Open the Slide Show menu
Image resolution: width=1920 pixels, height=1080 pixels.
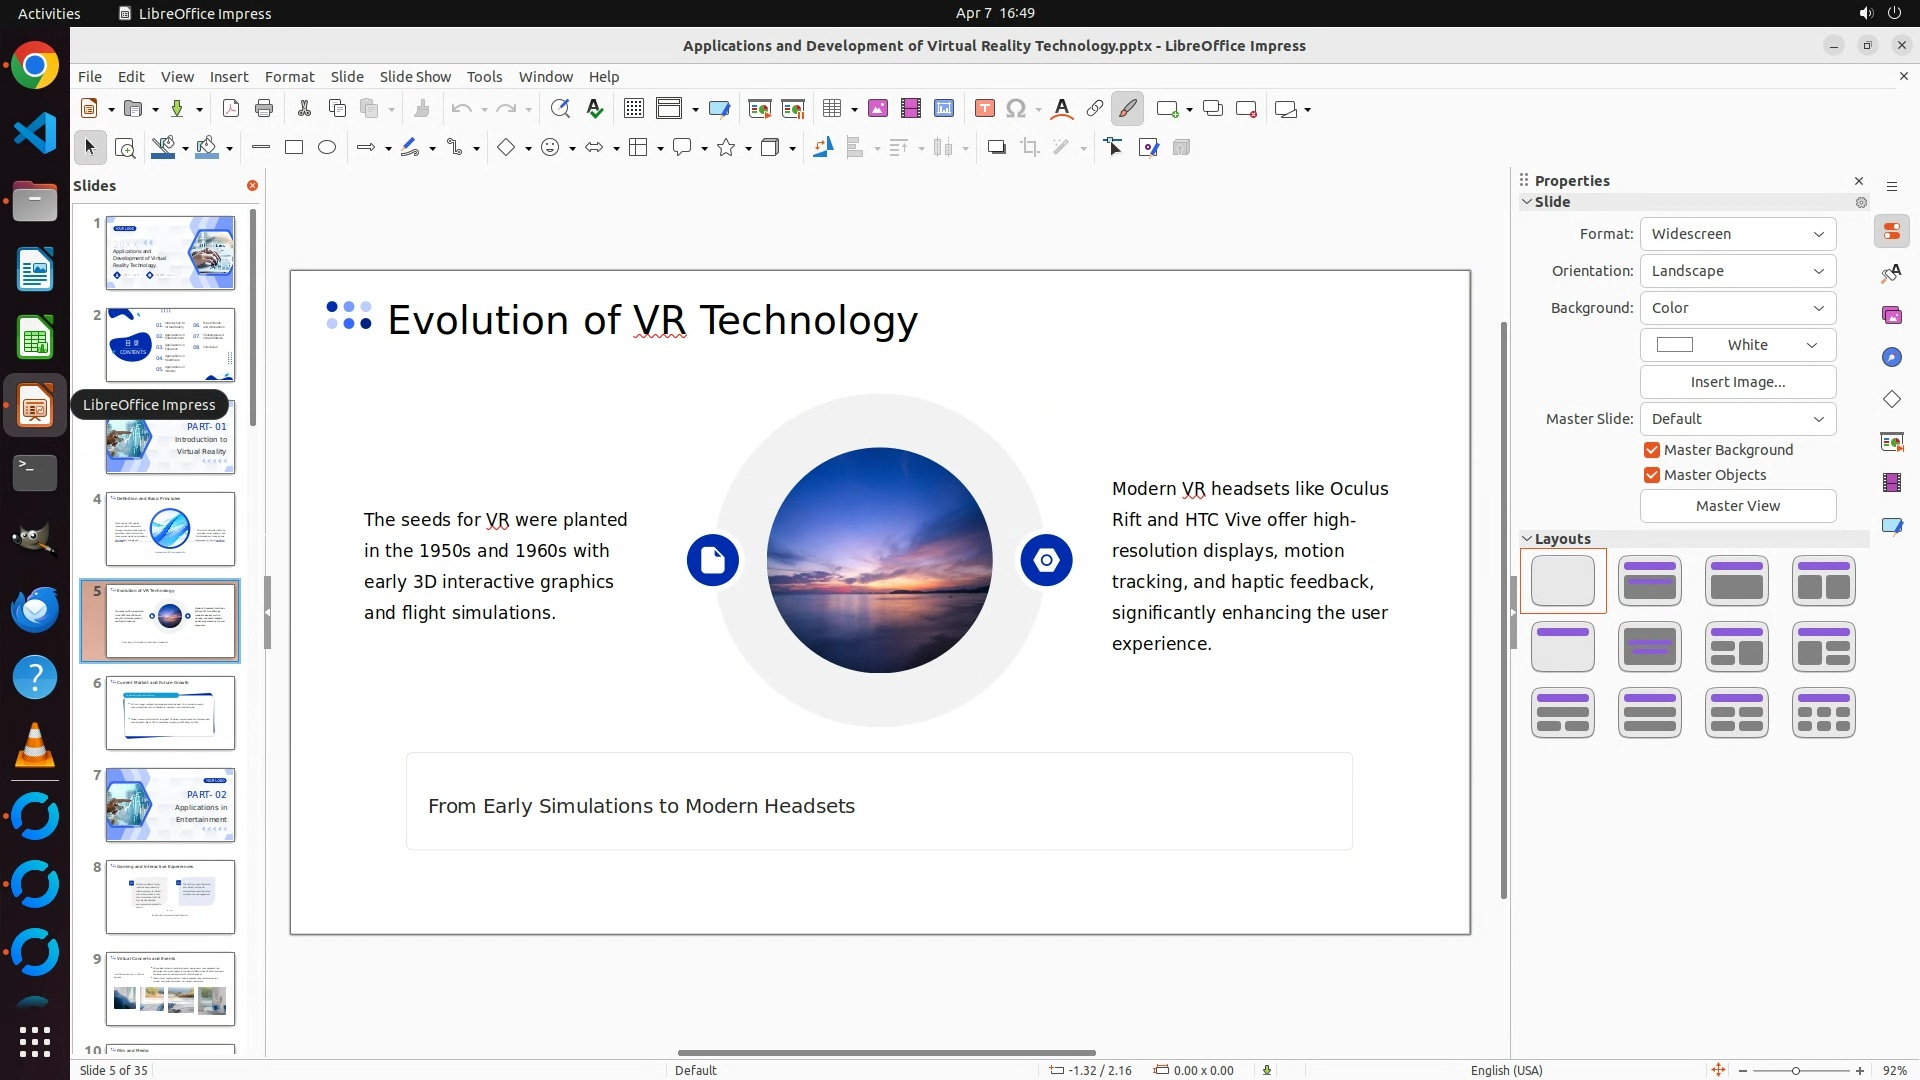(415, 77)
